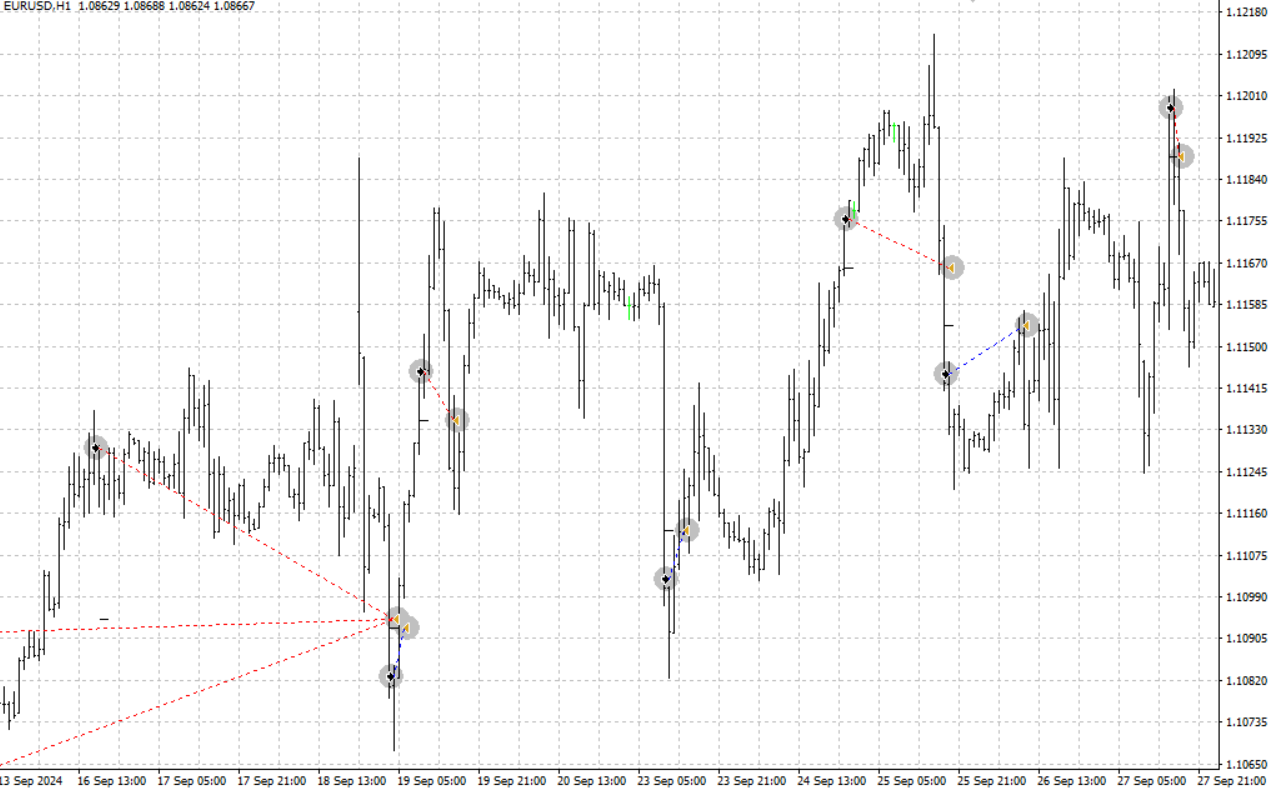Viewport: 1273px width, 794px height.
Task: Select the 19 Sep exit arrow near 1.11415
Action: (456, 420)
